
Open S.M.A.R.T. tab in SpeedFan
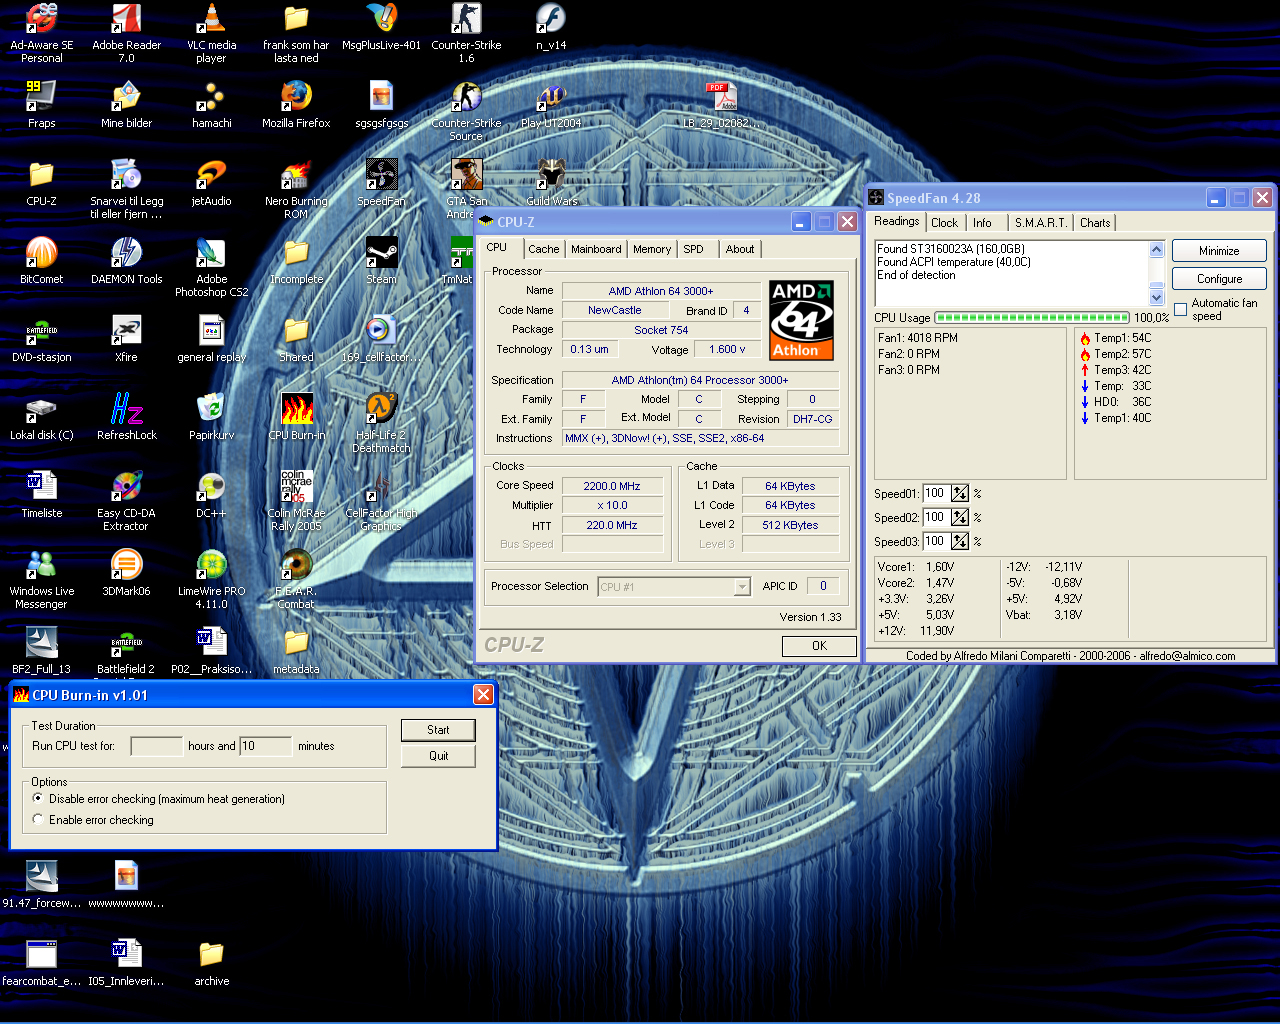pos(1040,223)
